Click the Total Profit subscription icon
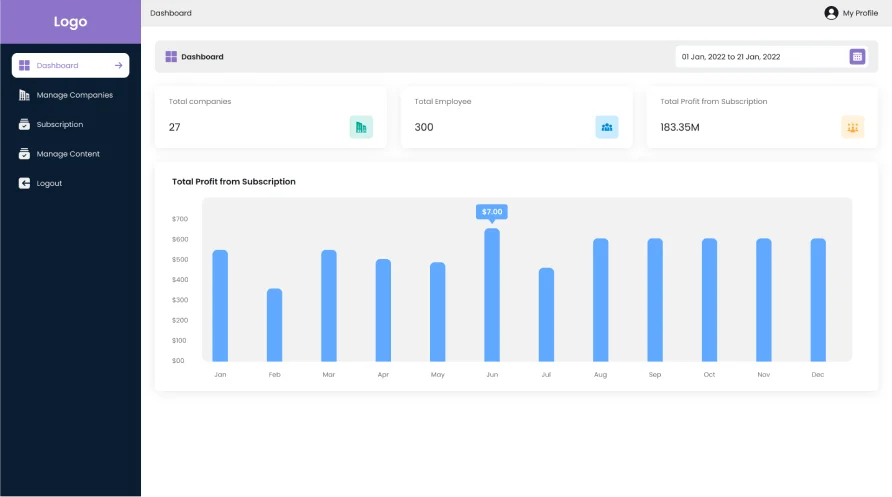 point(852,127)
